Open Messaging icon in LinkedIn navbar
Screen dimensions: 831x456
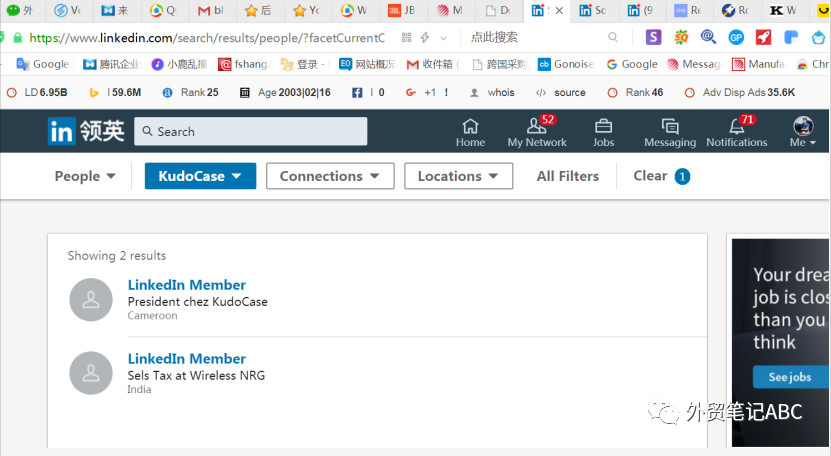click(x=670, y=133)
